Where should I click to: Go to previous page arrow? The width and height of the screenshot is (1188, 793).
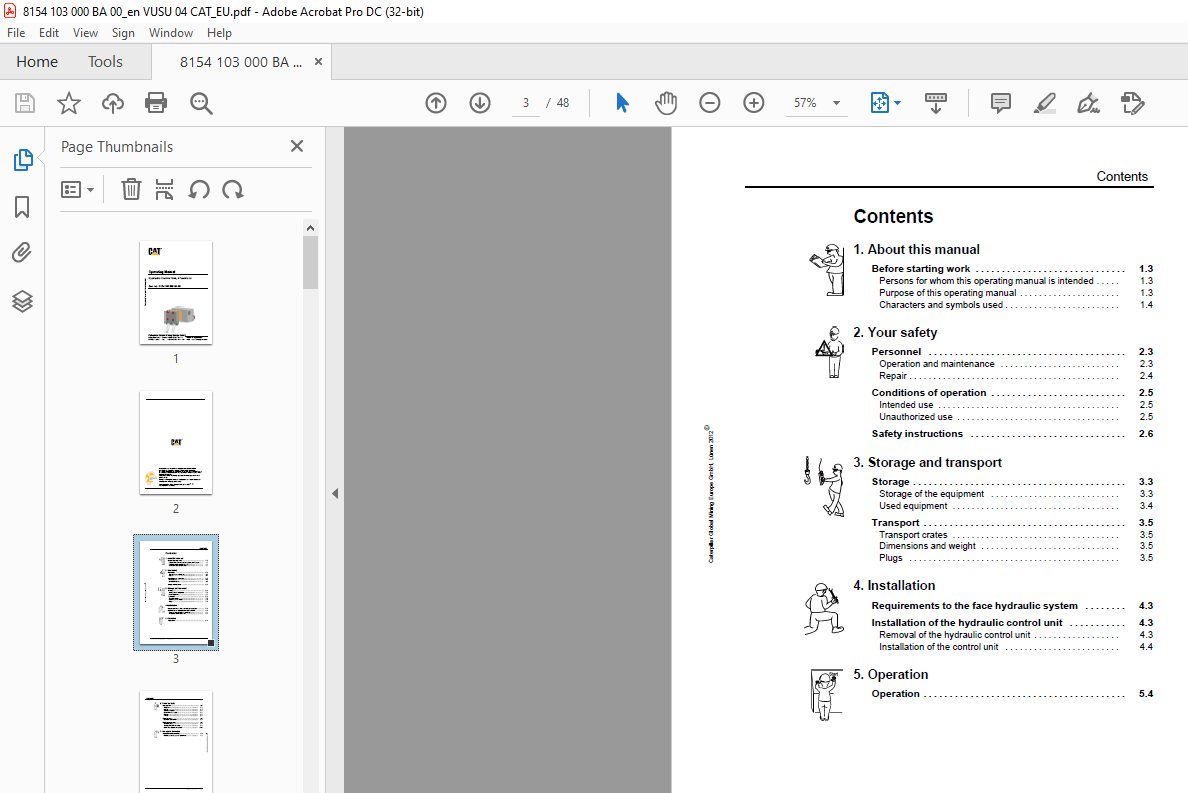tap(436, 103)
